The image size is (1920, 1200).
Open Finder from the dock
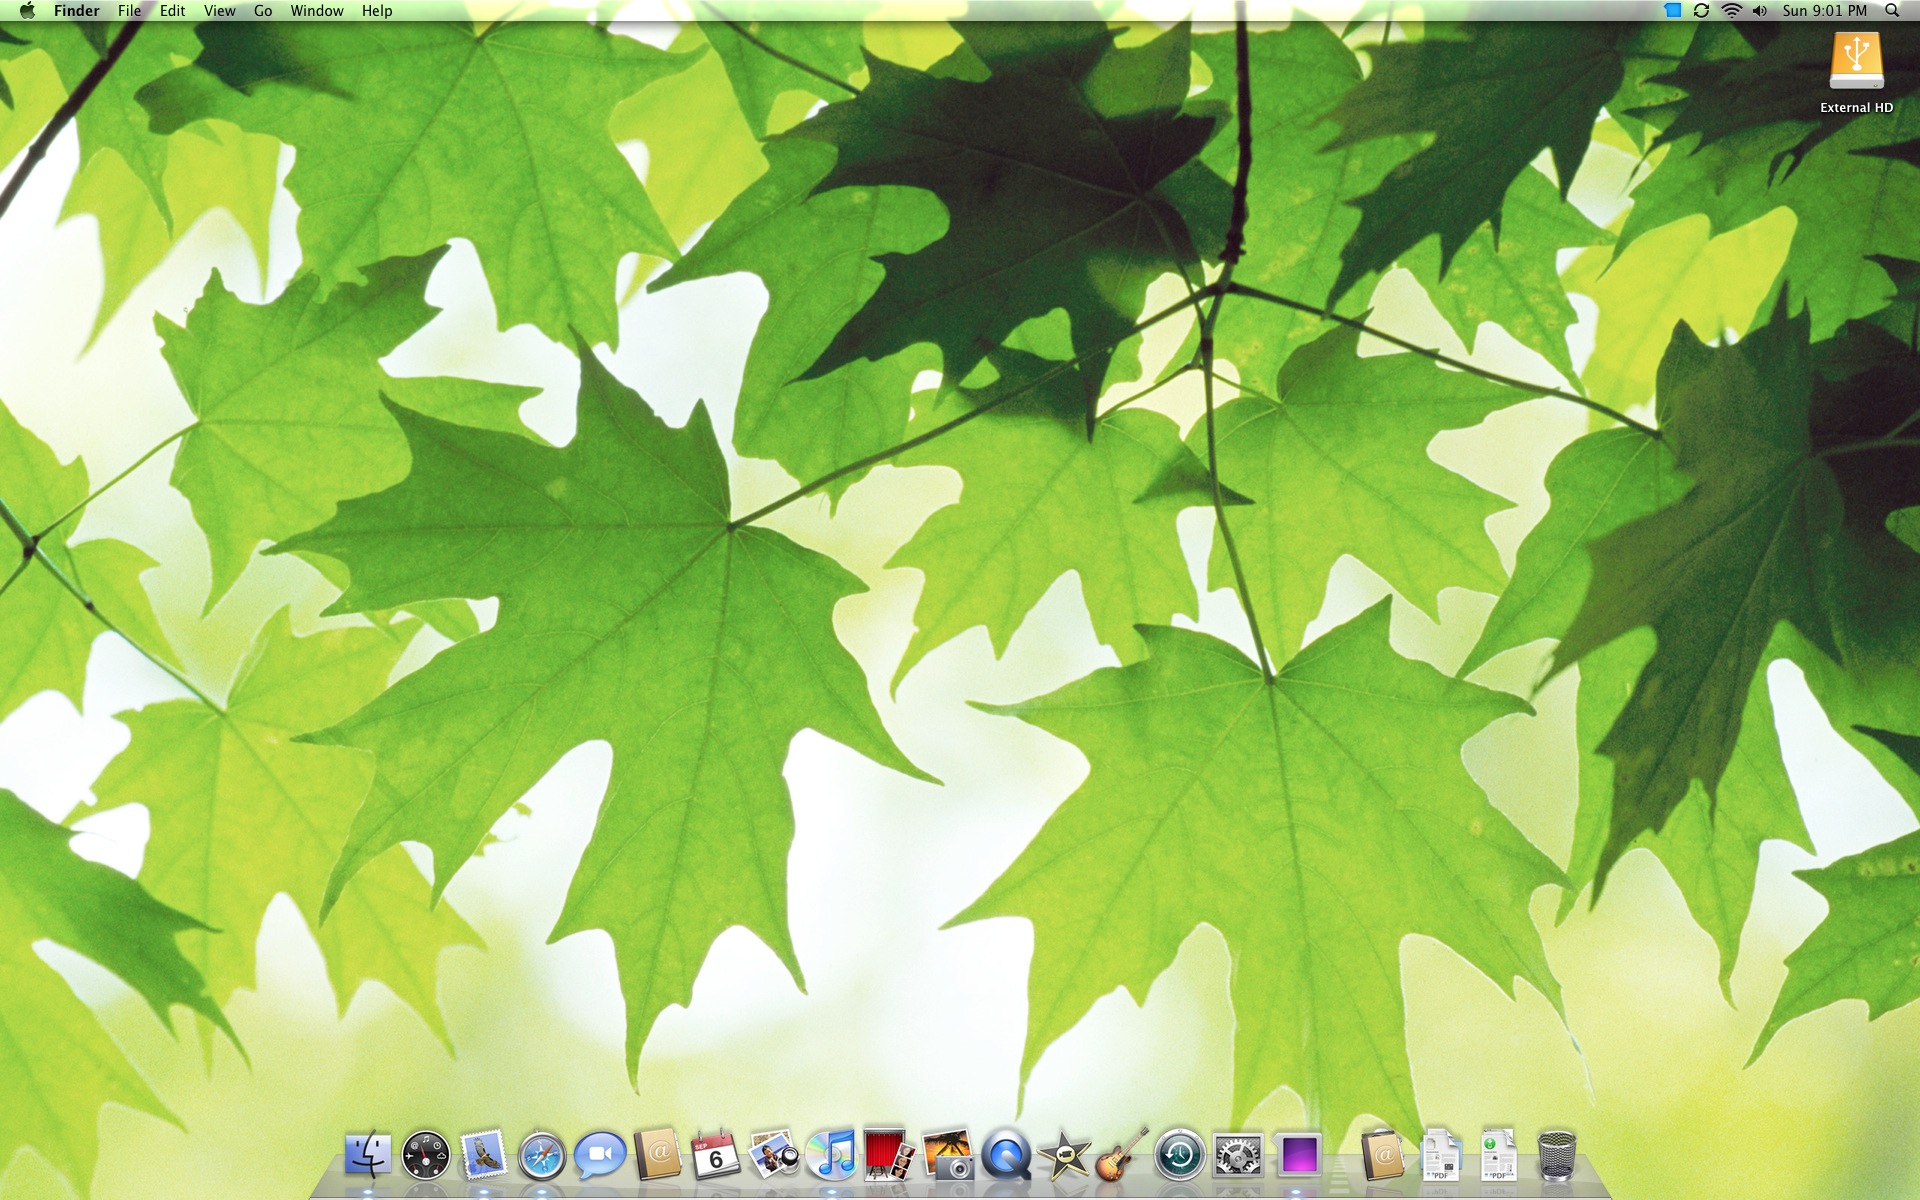(368, 1155)
